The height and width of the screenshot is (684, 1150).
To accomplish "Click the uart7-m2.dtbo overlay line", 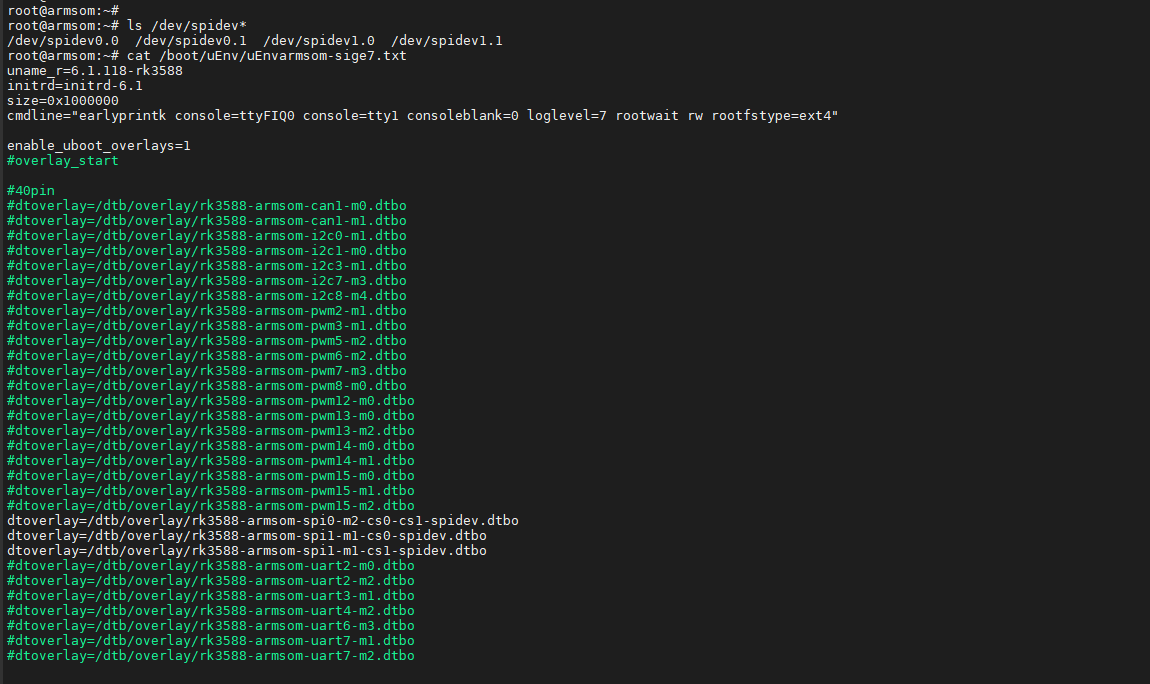I will point(211,656).
